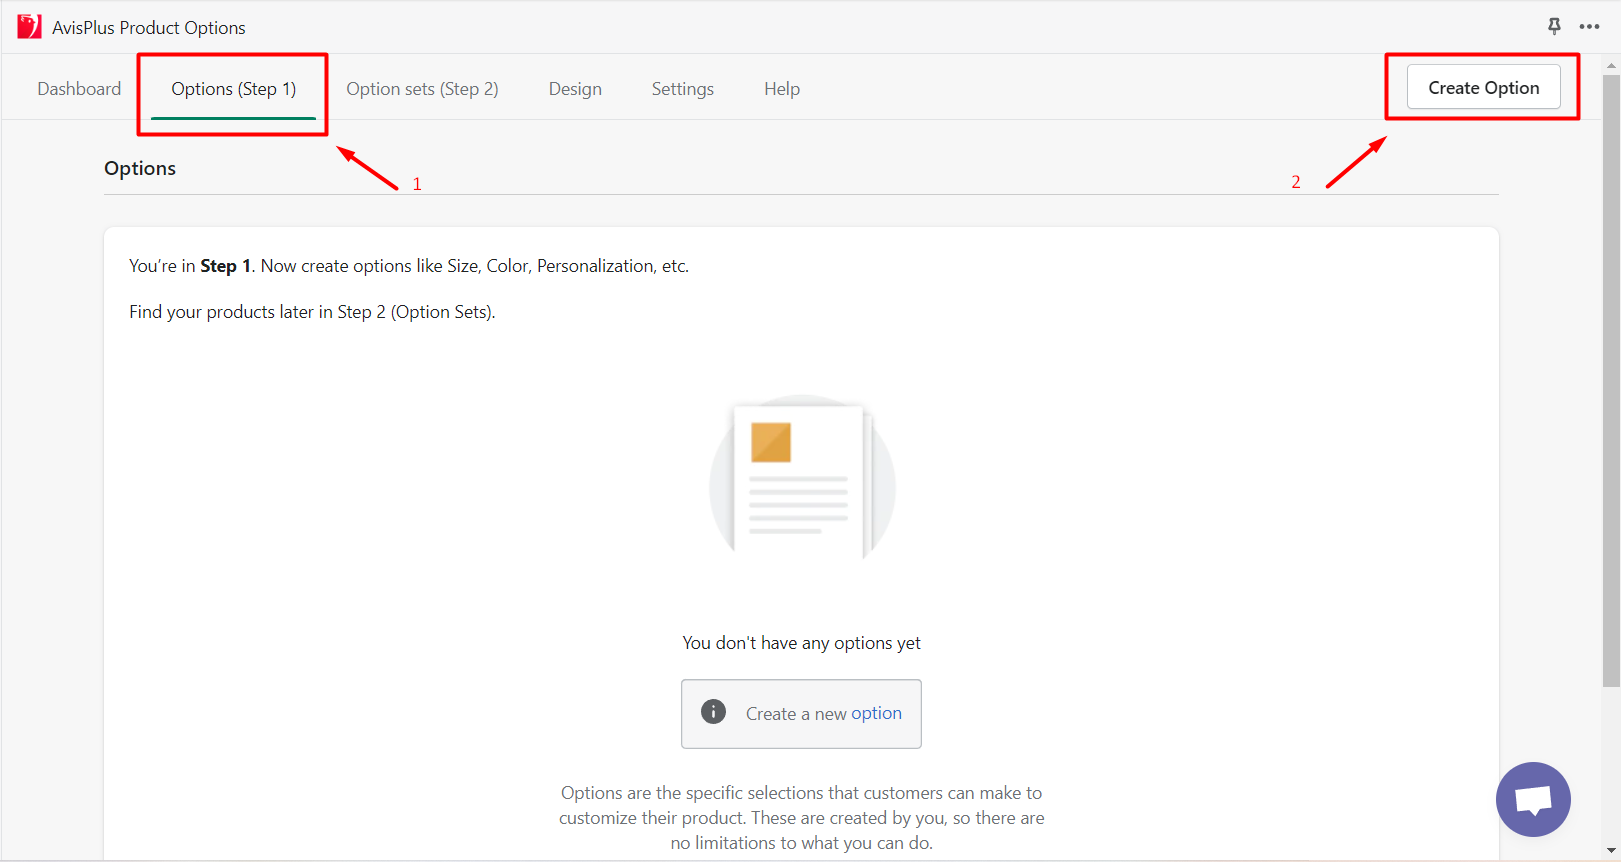Image resolution: width=1621 pixels, height=862 pixels.
Task: Click the text 'You don't have any options yet'
Action: pyautogui.click(x=801, y=643)
